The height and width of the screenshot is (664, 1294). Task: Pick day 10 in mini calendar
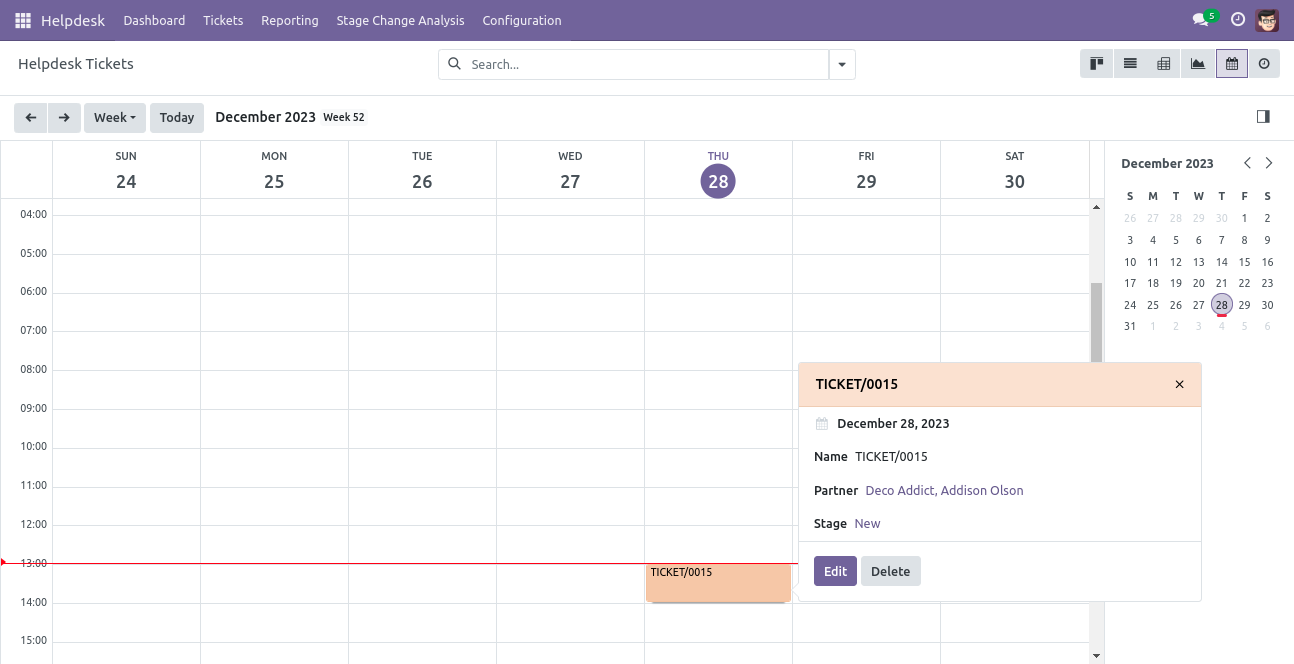1130,262
